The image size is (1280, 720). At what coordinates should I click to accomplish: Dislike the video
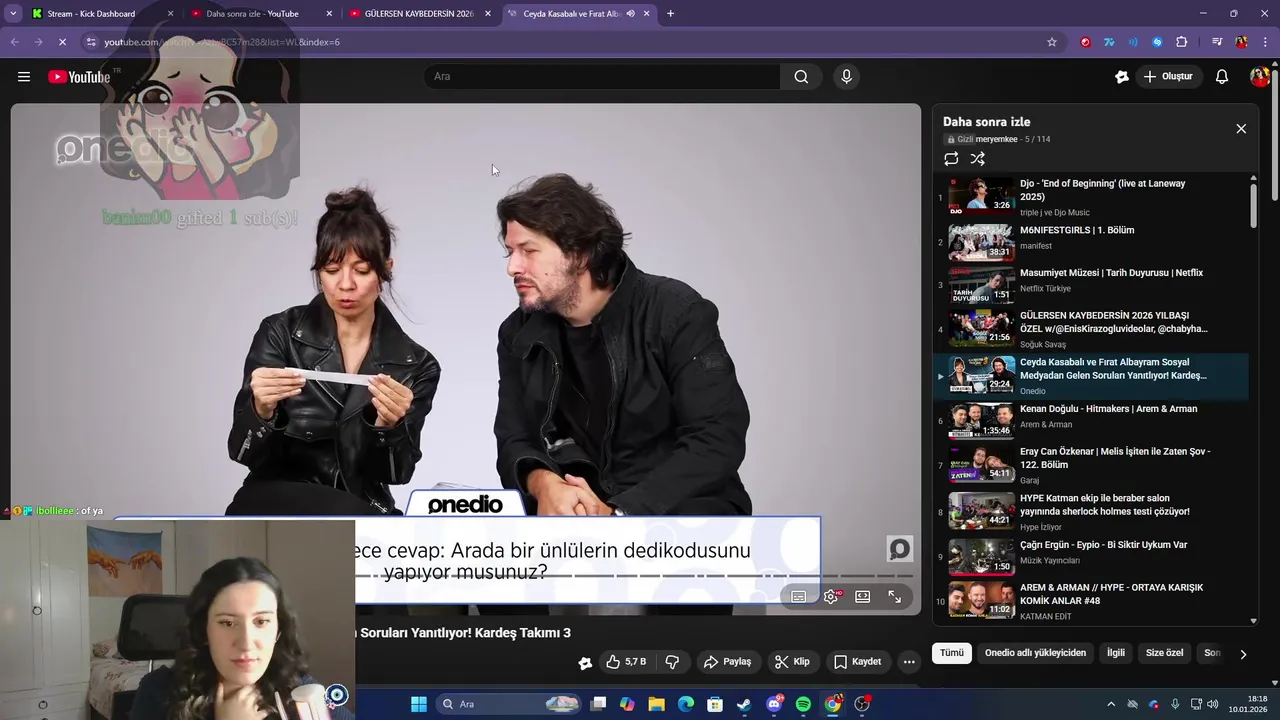672,662
